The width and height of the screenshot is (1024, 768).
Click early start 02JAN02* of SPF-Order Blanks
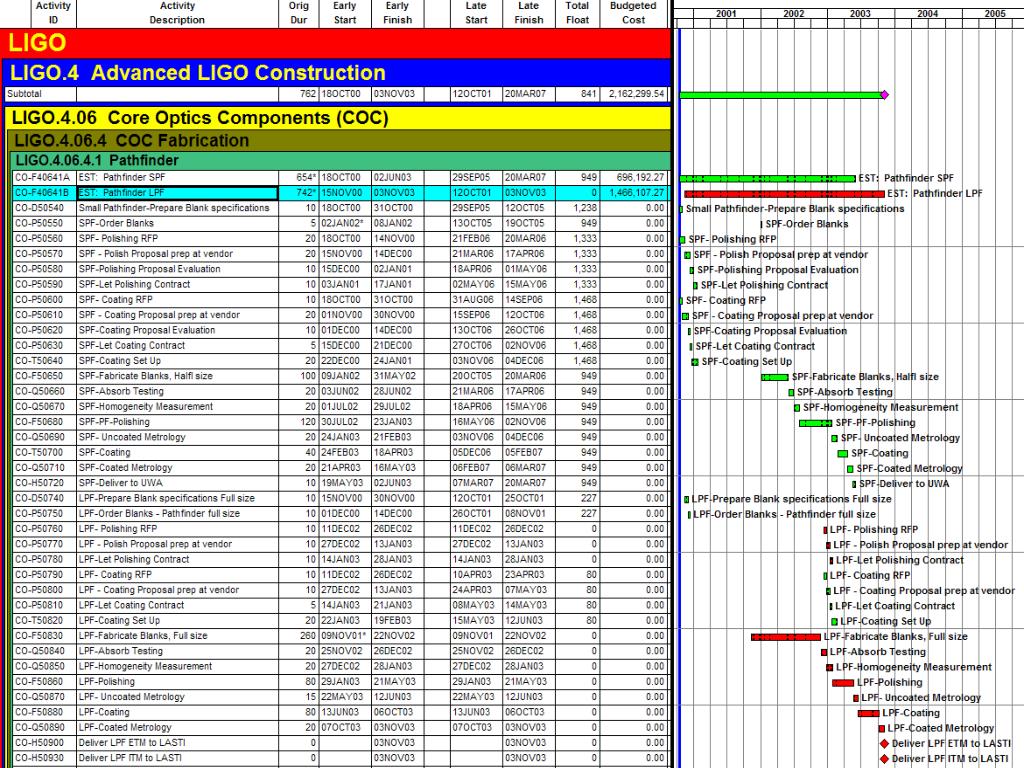343,223
